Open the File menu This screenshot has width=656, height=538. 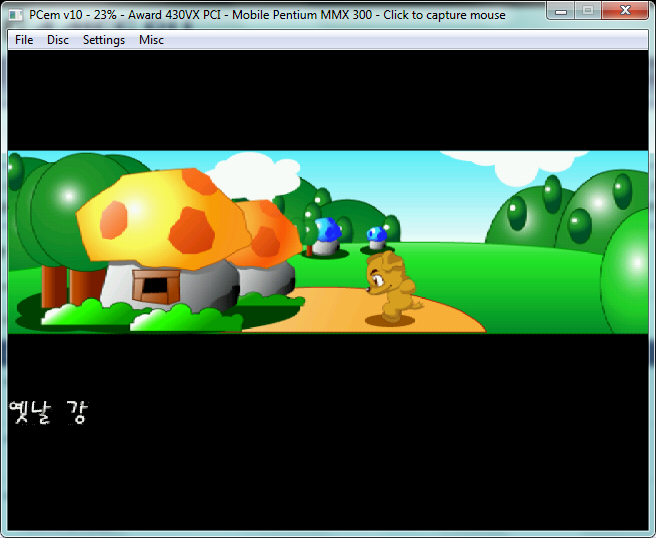click(24, 40)
